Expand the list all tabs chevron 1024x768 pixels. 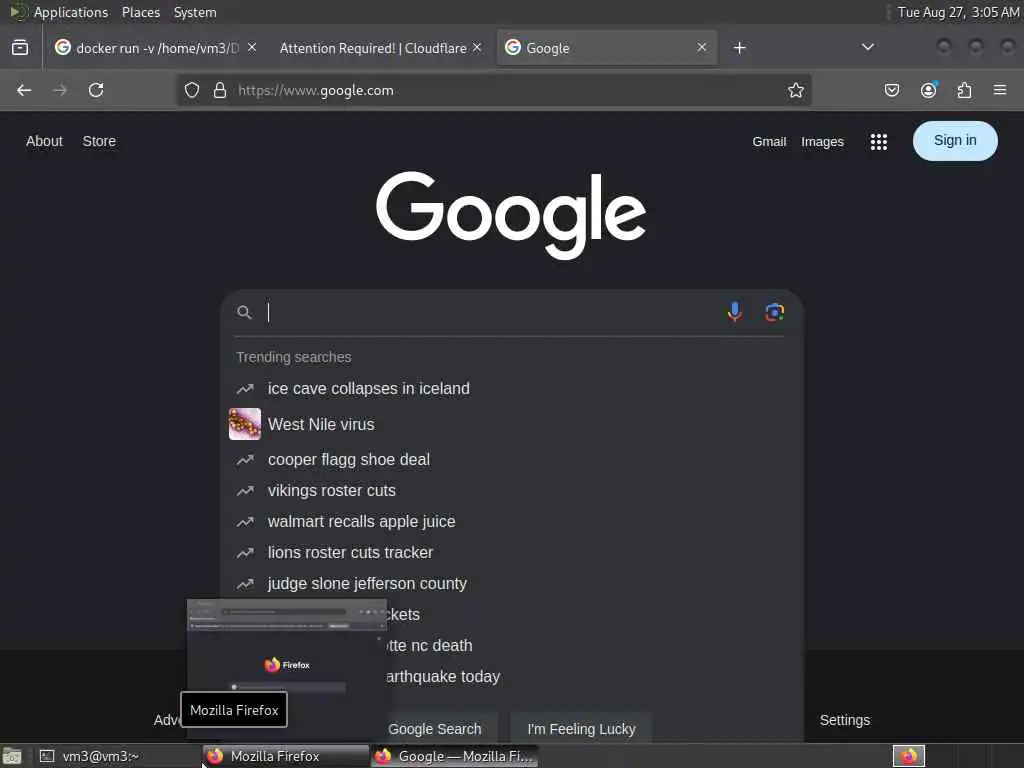867,47
